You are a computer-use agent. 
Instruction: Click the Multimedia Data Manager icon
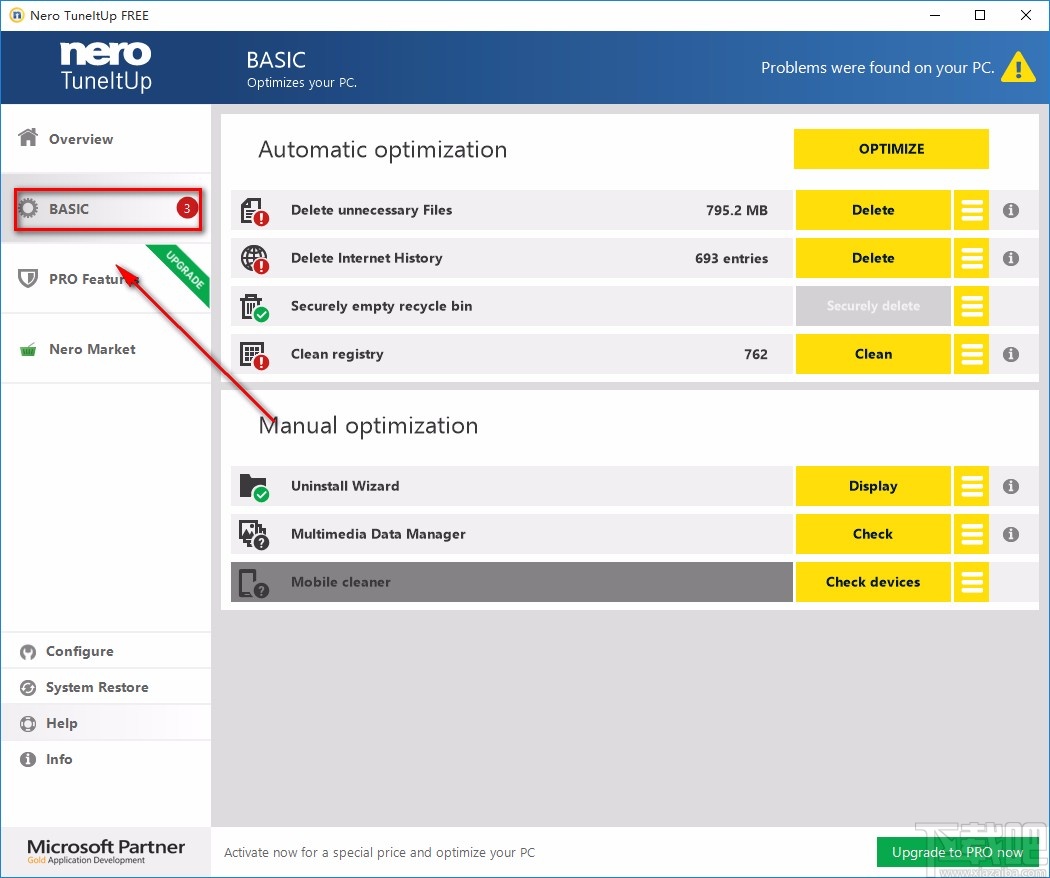254,535
